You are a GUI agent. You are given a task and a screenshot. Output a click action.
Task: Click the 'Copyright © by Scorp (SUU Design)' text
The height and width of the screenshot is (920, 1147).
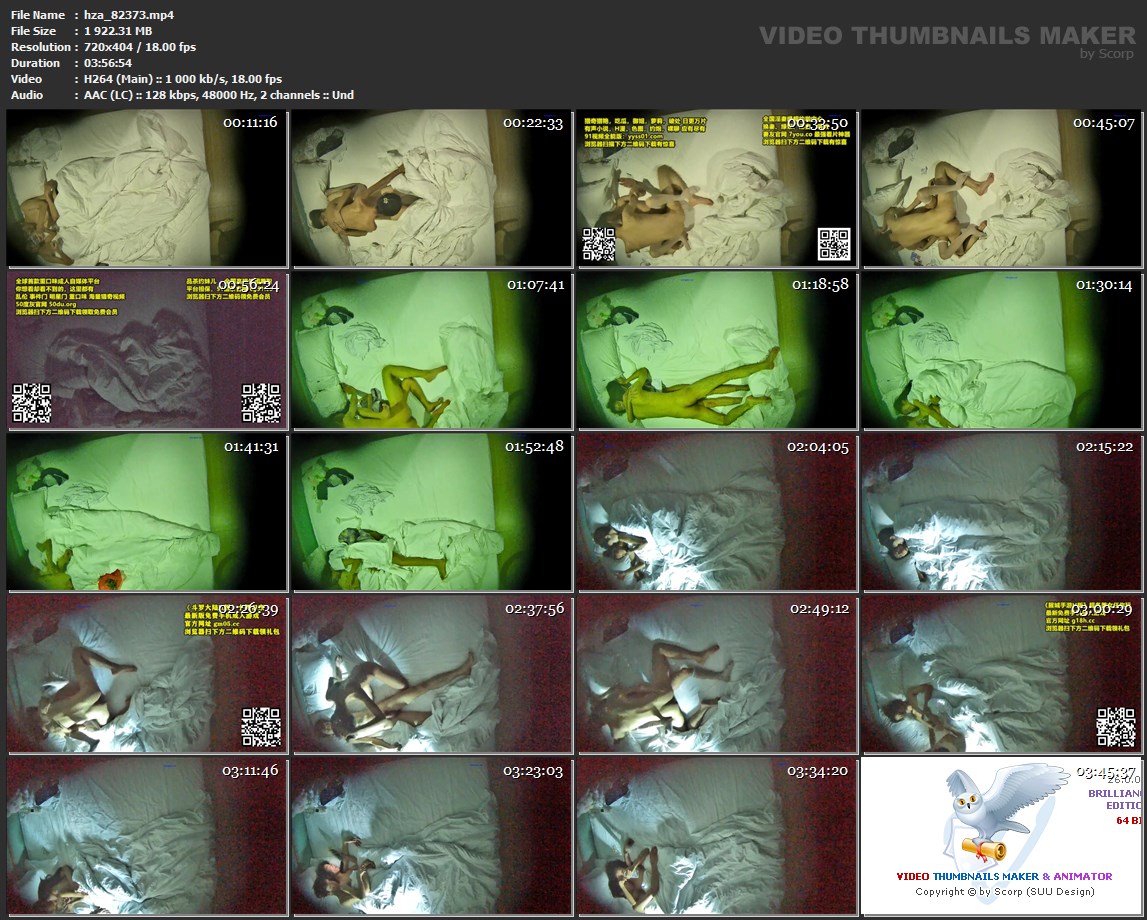[x=1004, y=891]
